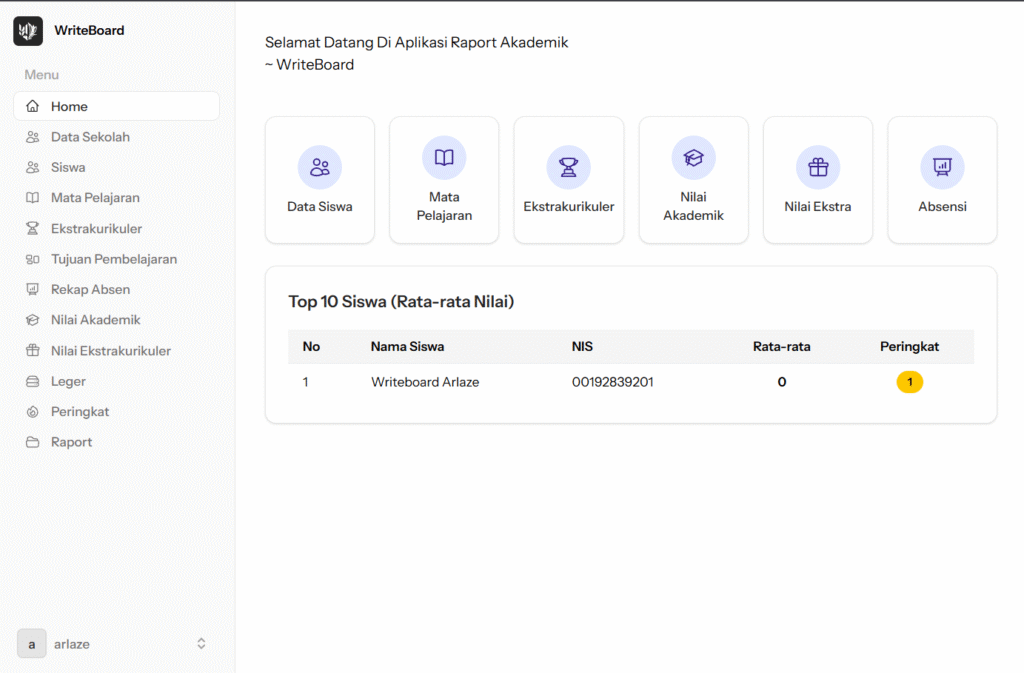The width and height of the screenshot is (1024, 673).
Task: Click the yellow rank 1 badge
Action: (x=909, y=382)
